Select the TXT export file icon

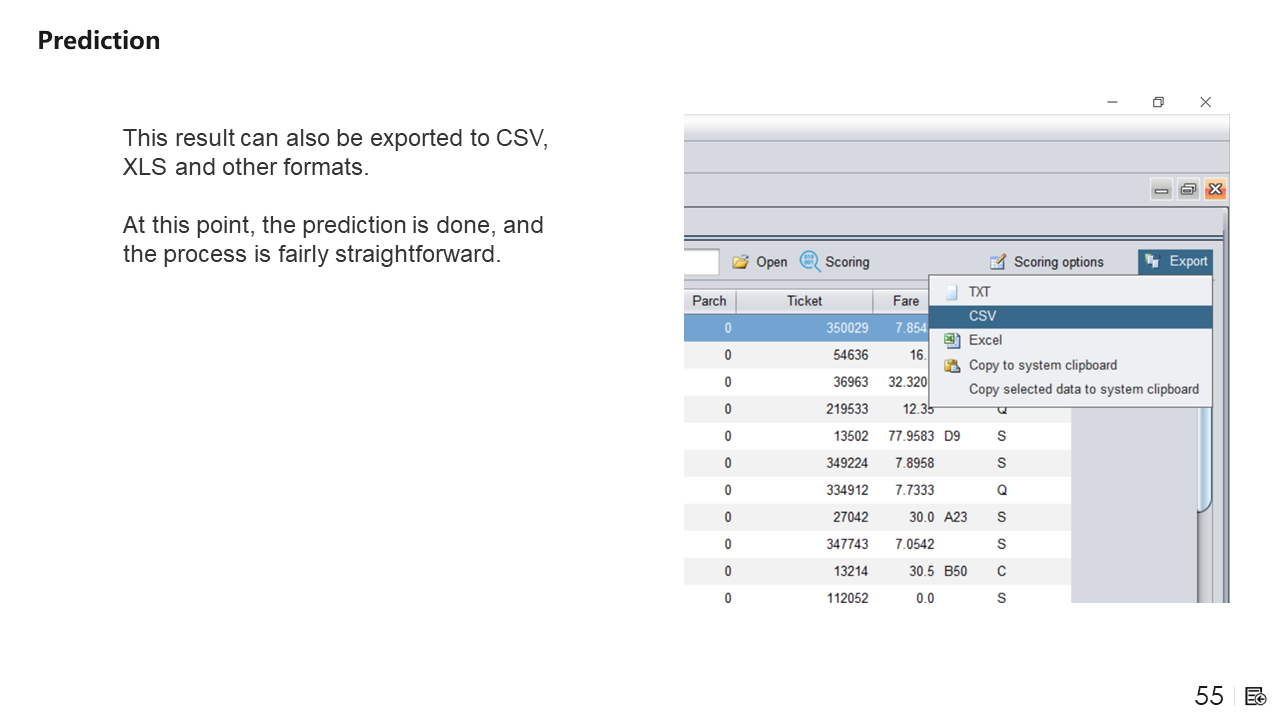(x=951, y=292)
